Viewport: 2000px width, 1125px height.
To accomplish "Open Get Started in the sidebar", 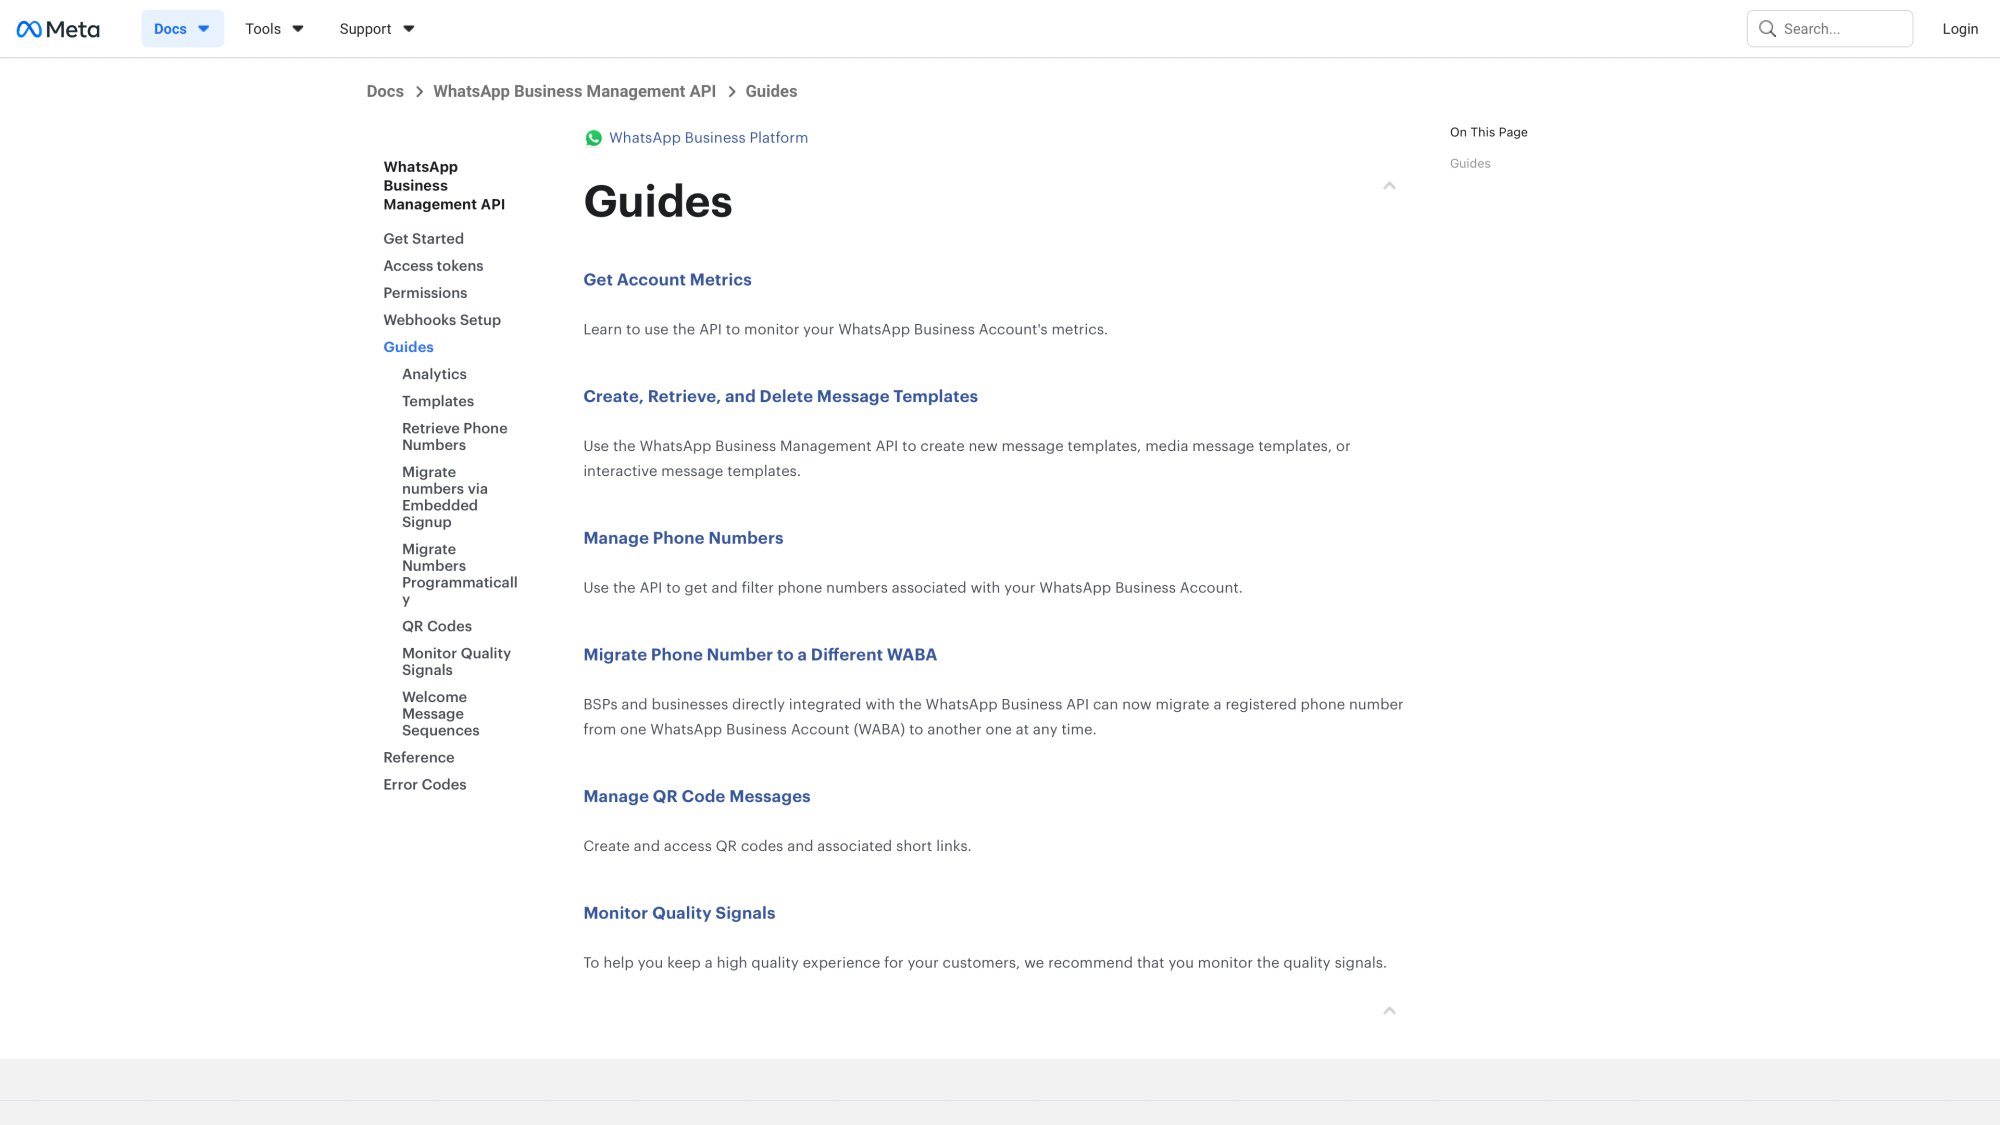I will pyautogui.click(x=423, y=239).
